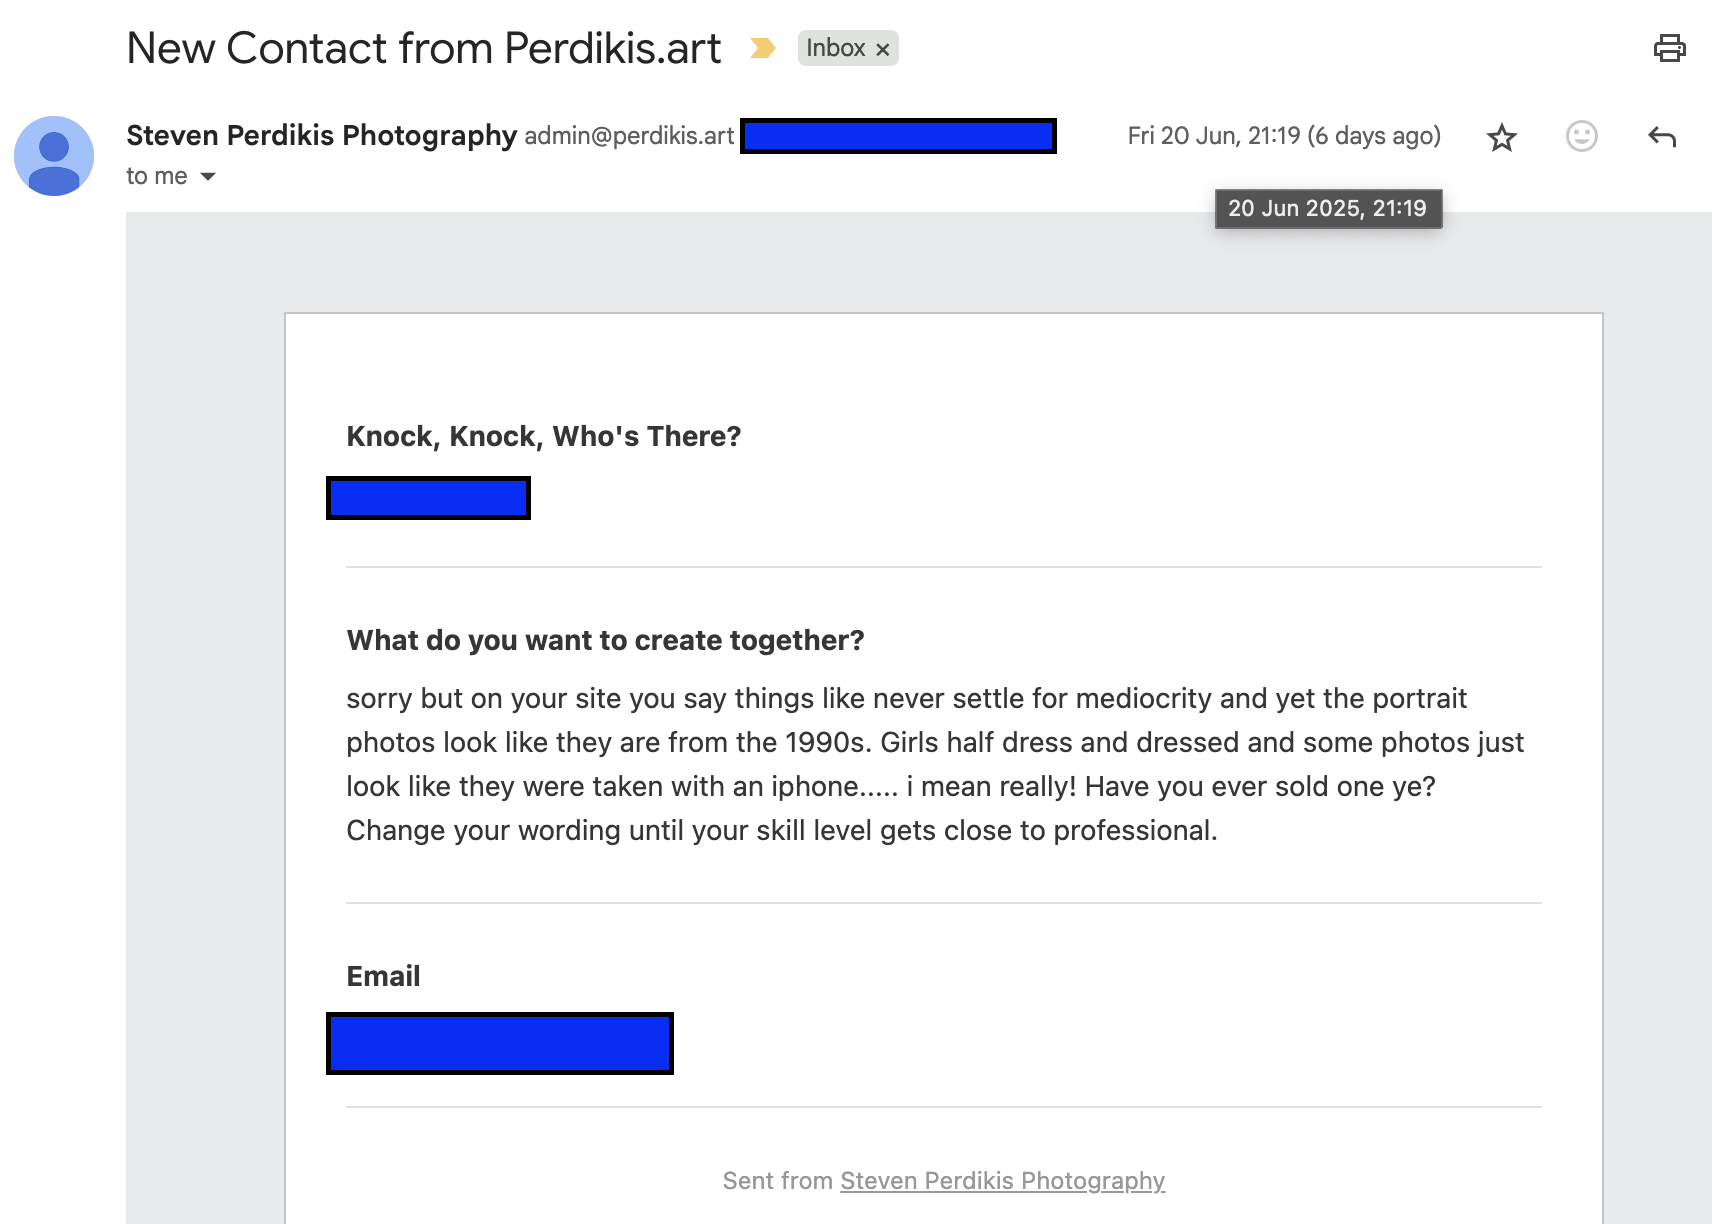Screen dimensions: 1712x1224
Task: Print this email using the printer icon
Action: 1669,48
